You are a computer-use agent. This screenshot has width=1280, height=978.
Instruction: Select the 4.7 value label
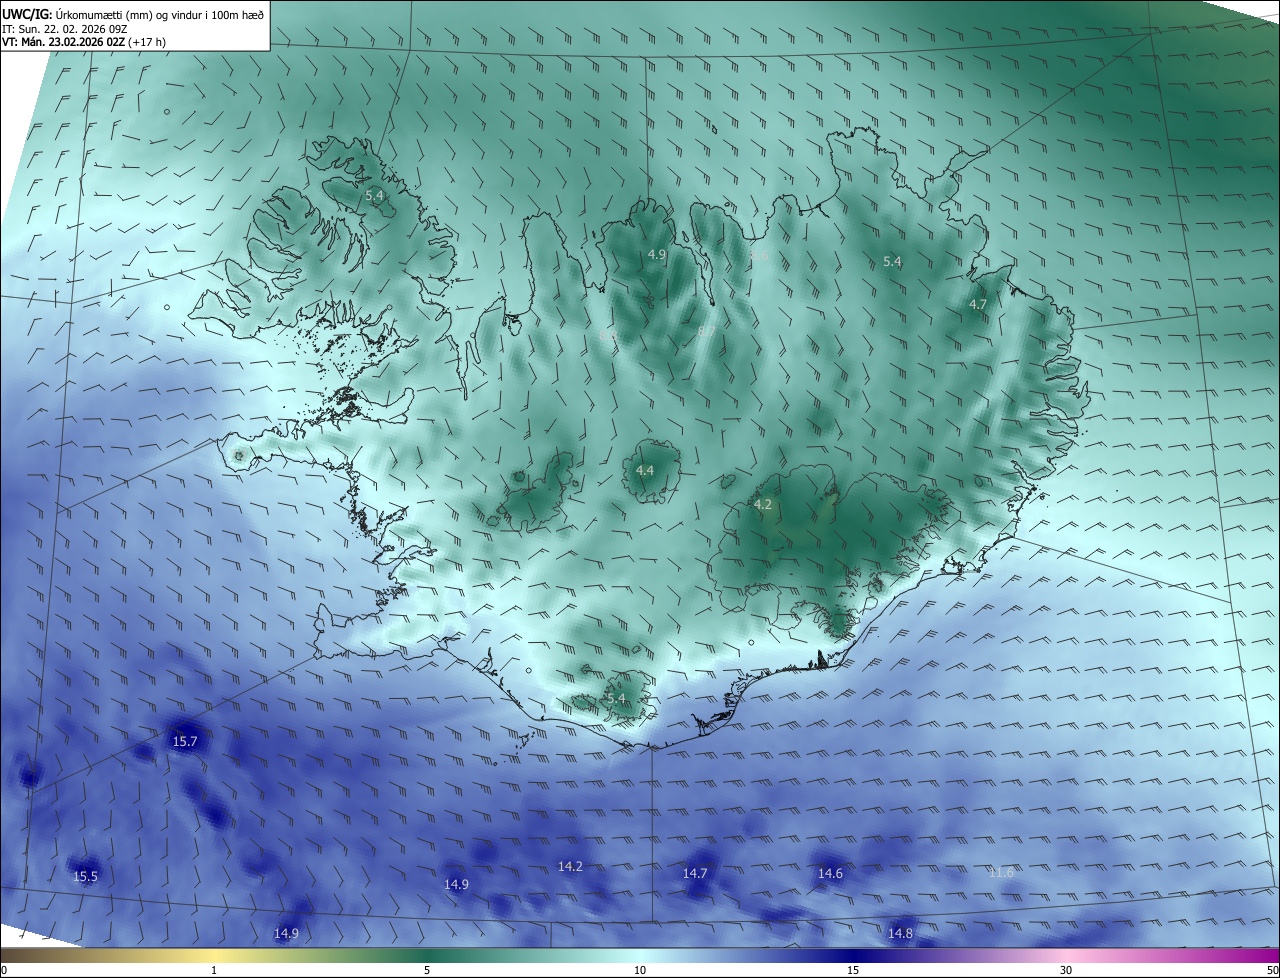[978, 304]
